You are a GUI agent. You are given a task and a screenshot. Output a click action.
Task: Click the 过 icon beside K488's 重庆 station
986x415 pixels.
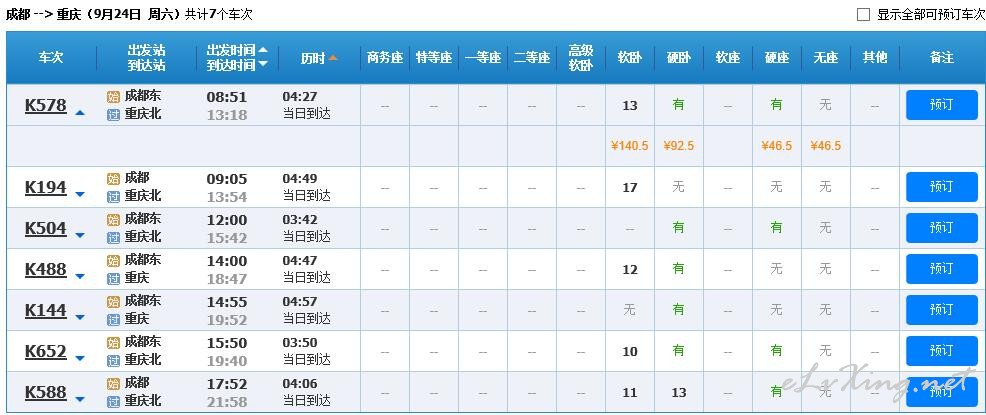(x=113, y=279)
